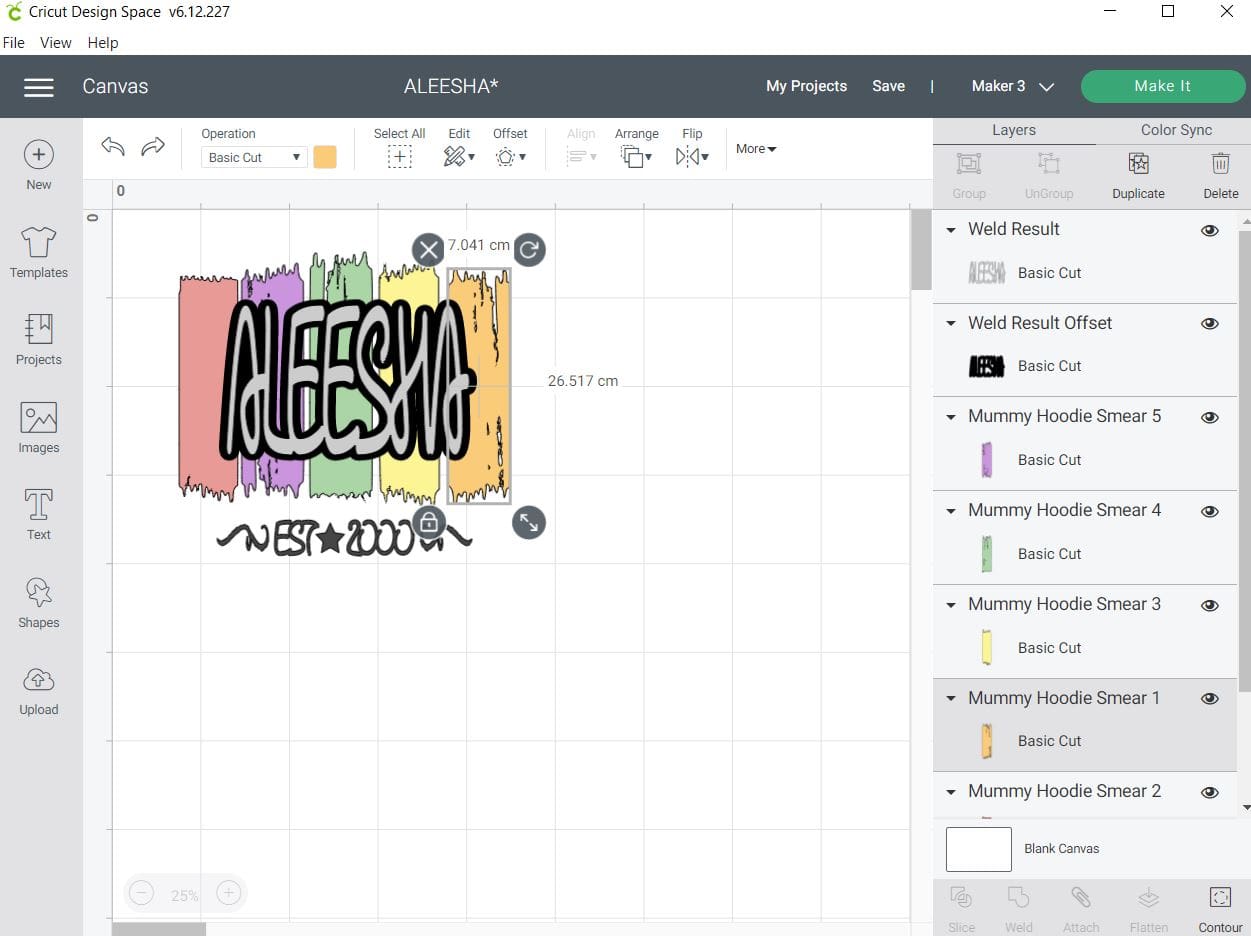The width and height of the screenshot is (1251, 936).
Task: Open the Edit tool icon
Action: pos(459,157)
